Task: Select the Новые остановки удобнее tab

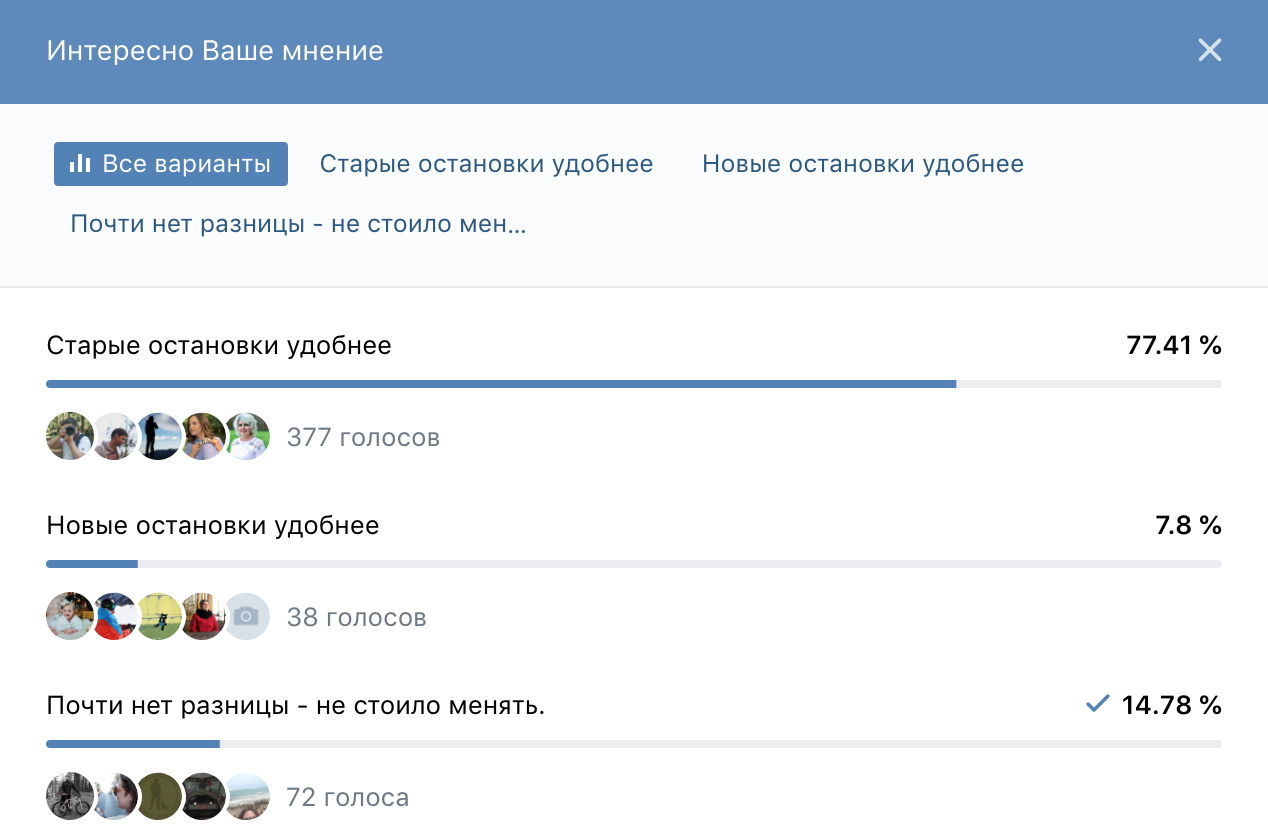Action: pos(862,164)
